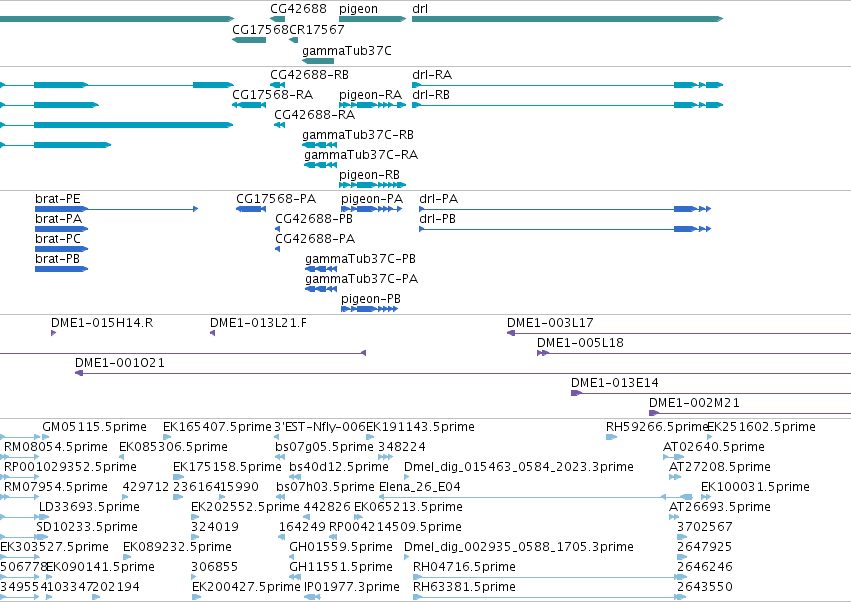851x602 pixels.
Task: Click the DME1-003L17 BAC label
Action: [550, 324]
